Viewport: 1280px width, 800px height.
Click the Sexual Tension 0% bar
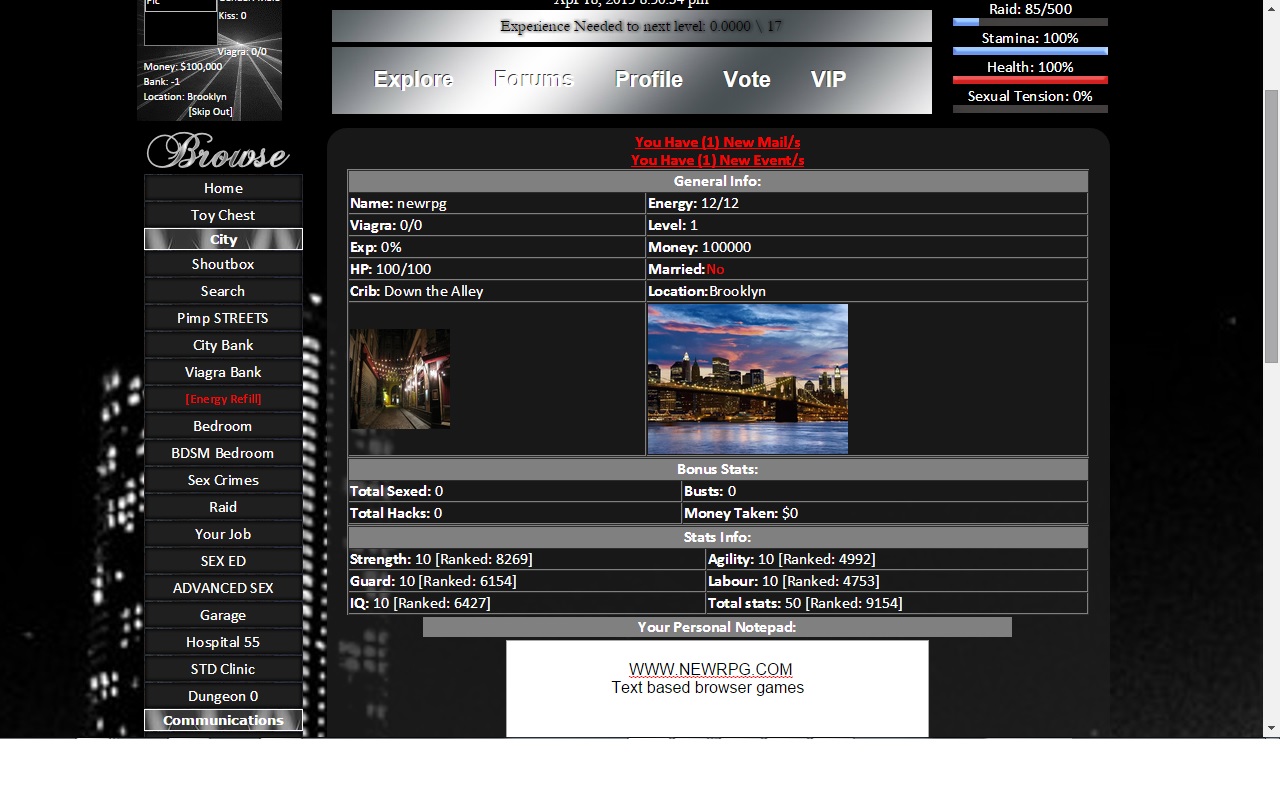(1030, 109)
